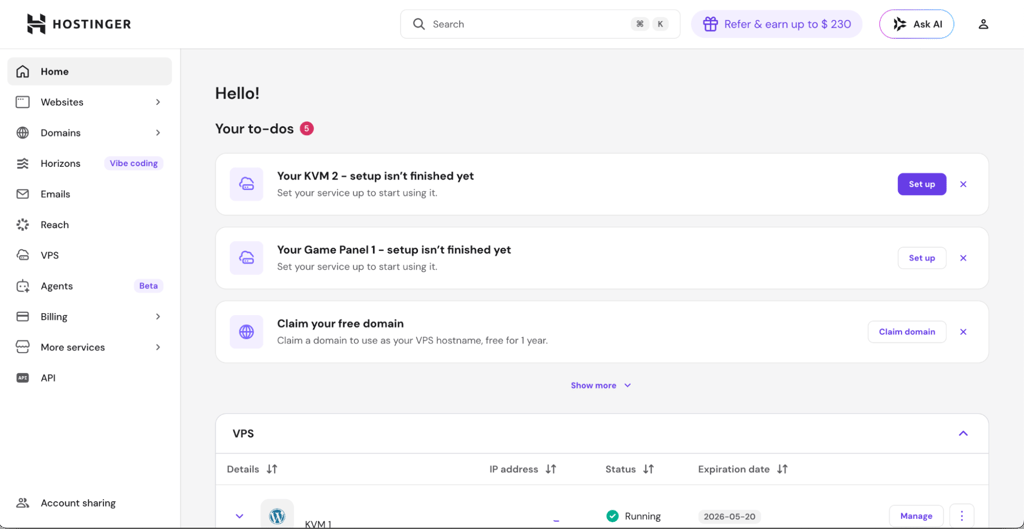Open the three-dot menu for KVM 1

[962, 516]
